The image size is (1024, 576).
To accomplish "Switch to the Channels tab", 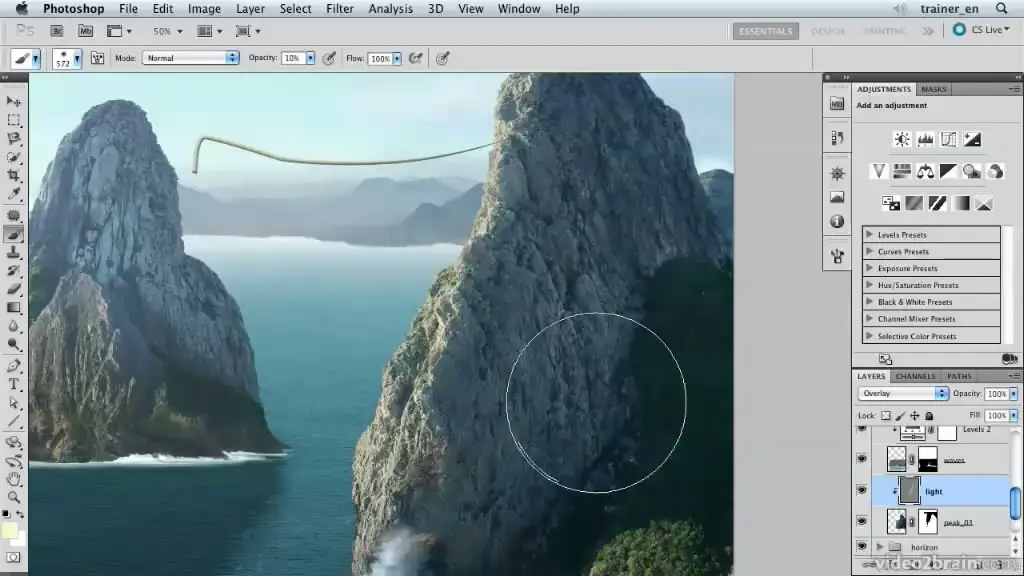I will [915, 376].
